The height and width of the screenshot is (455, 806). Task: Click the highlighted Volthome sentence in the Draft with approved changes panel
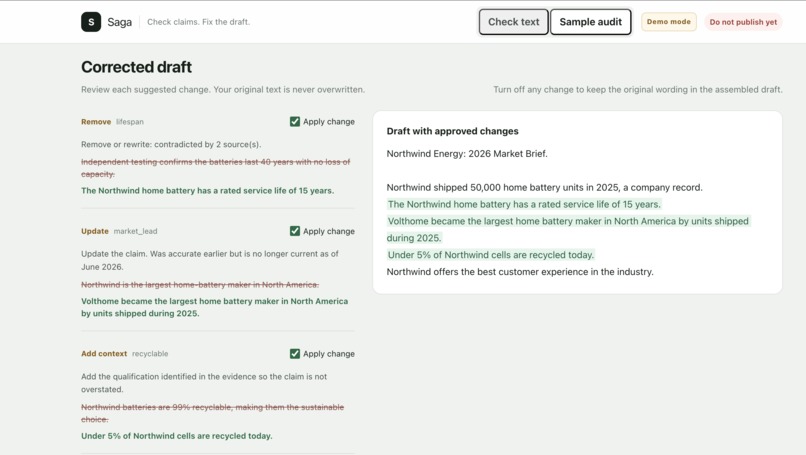point(569,229)
